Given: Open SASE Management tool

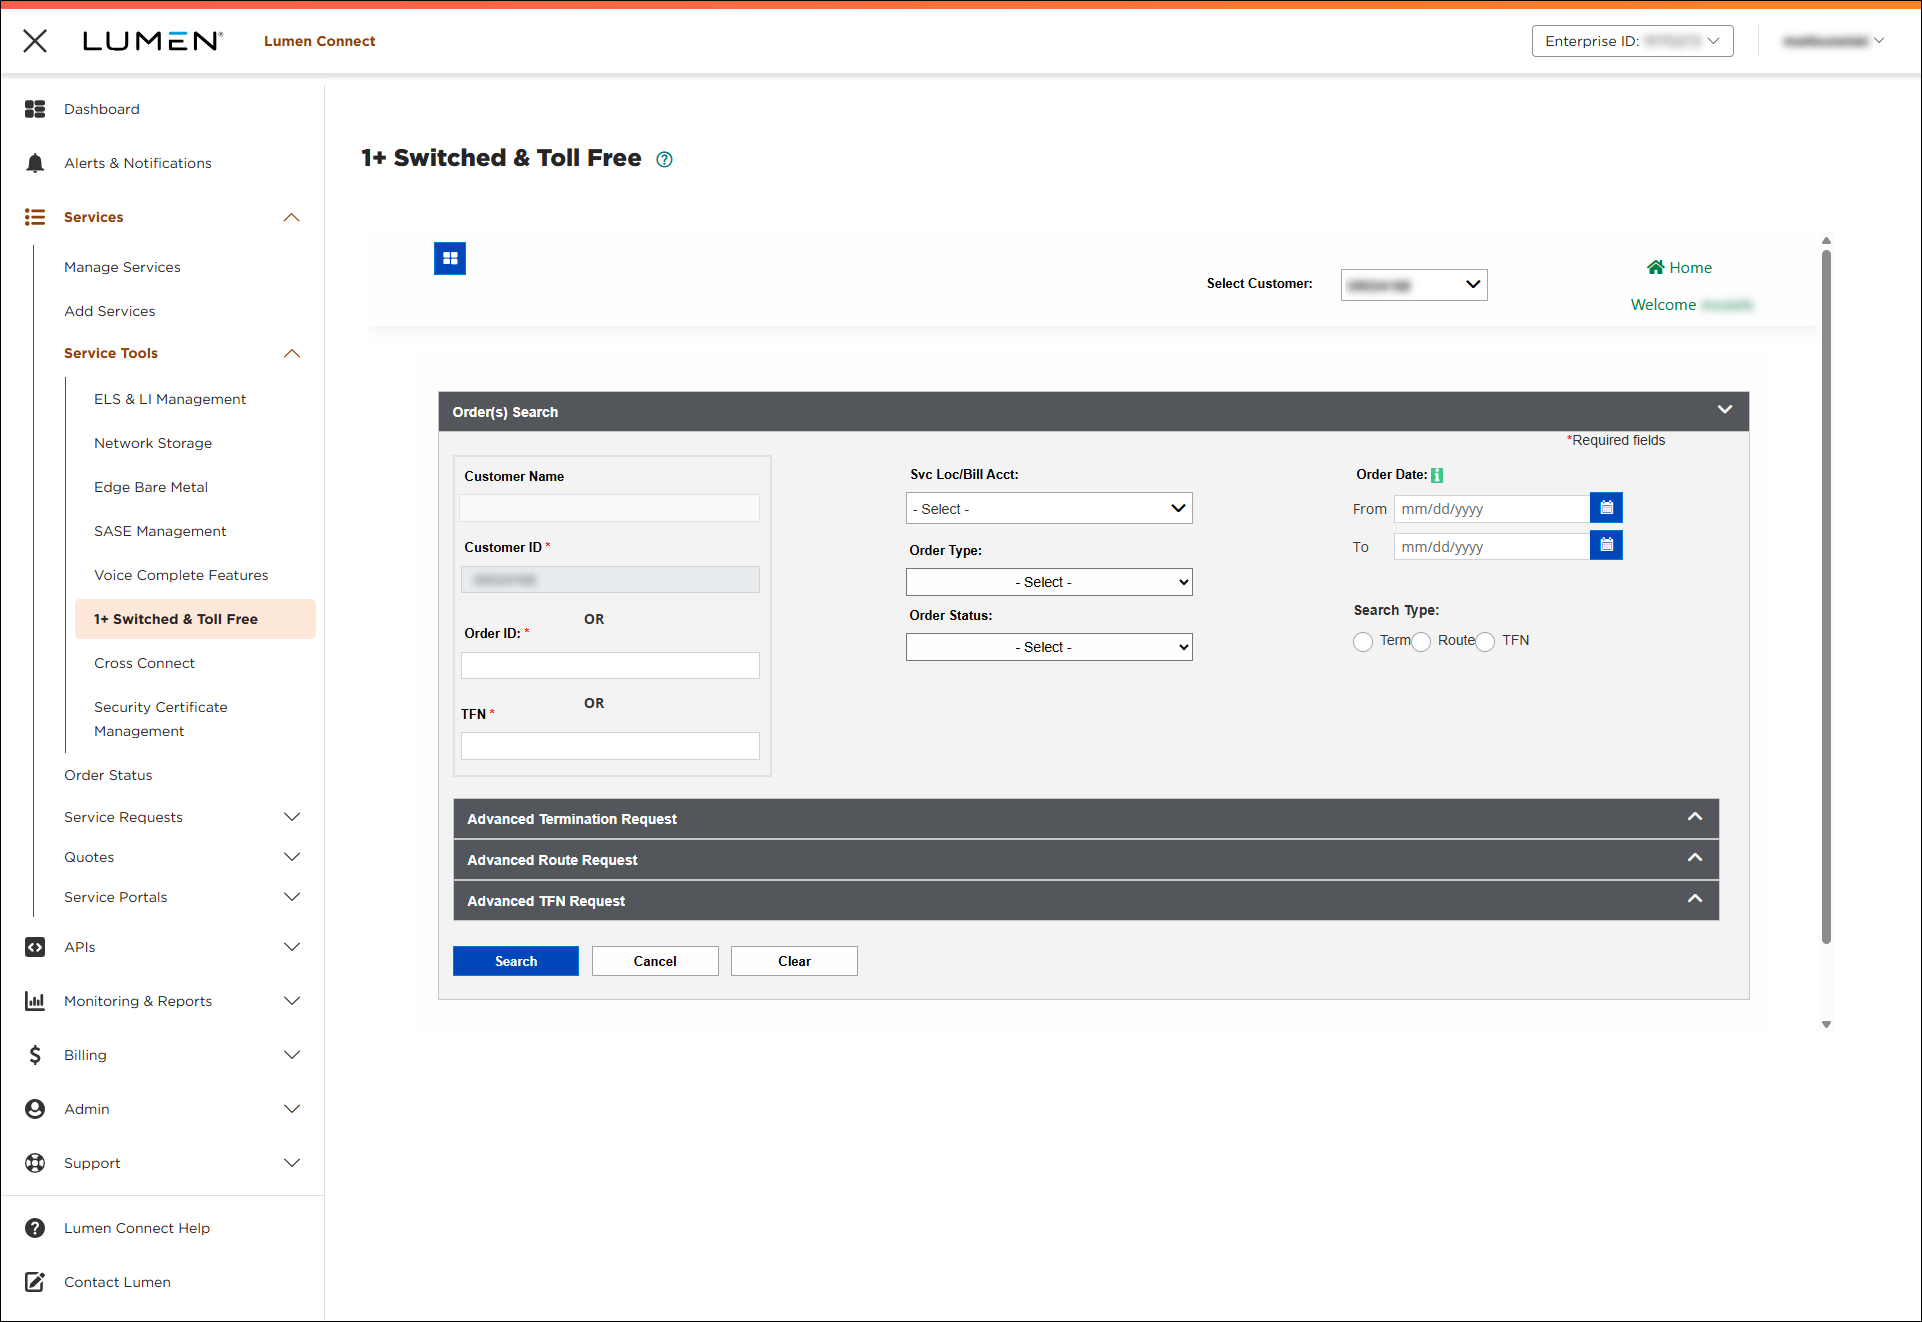Looking at the screenshot, I should tap(160, 531).
